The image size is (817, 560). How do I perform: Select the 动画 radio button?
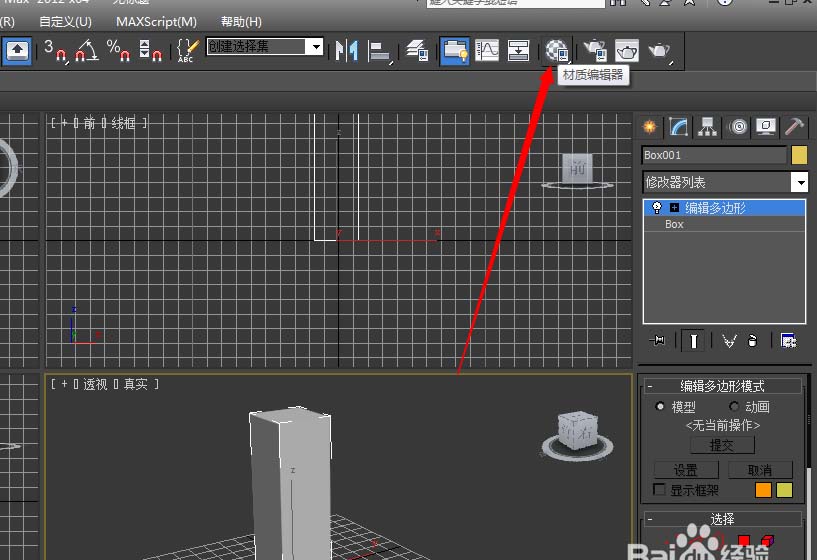734,406
